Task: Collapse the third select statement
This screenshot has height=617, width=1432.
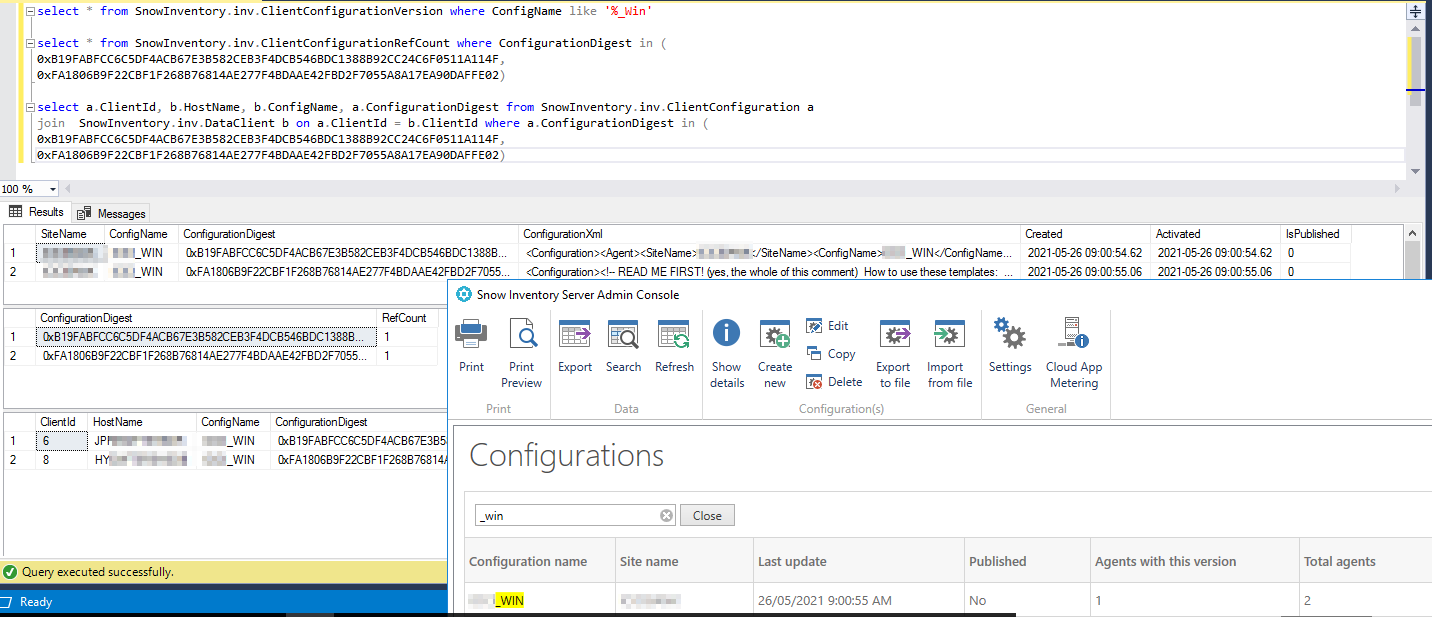Action: click(29, 107)
